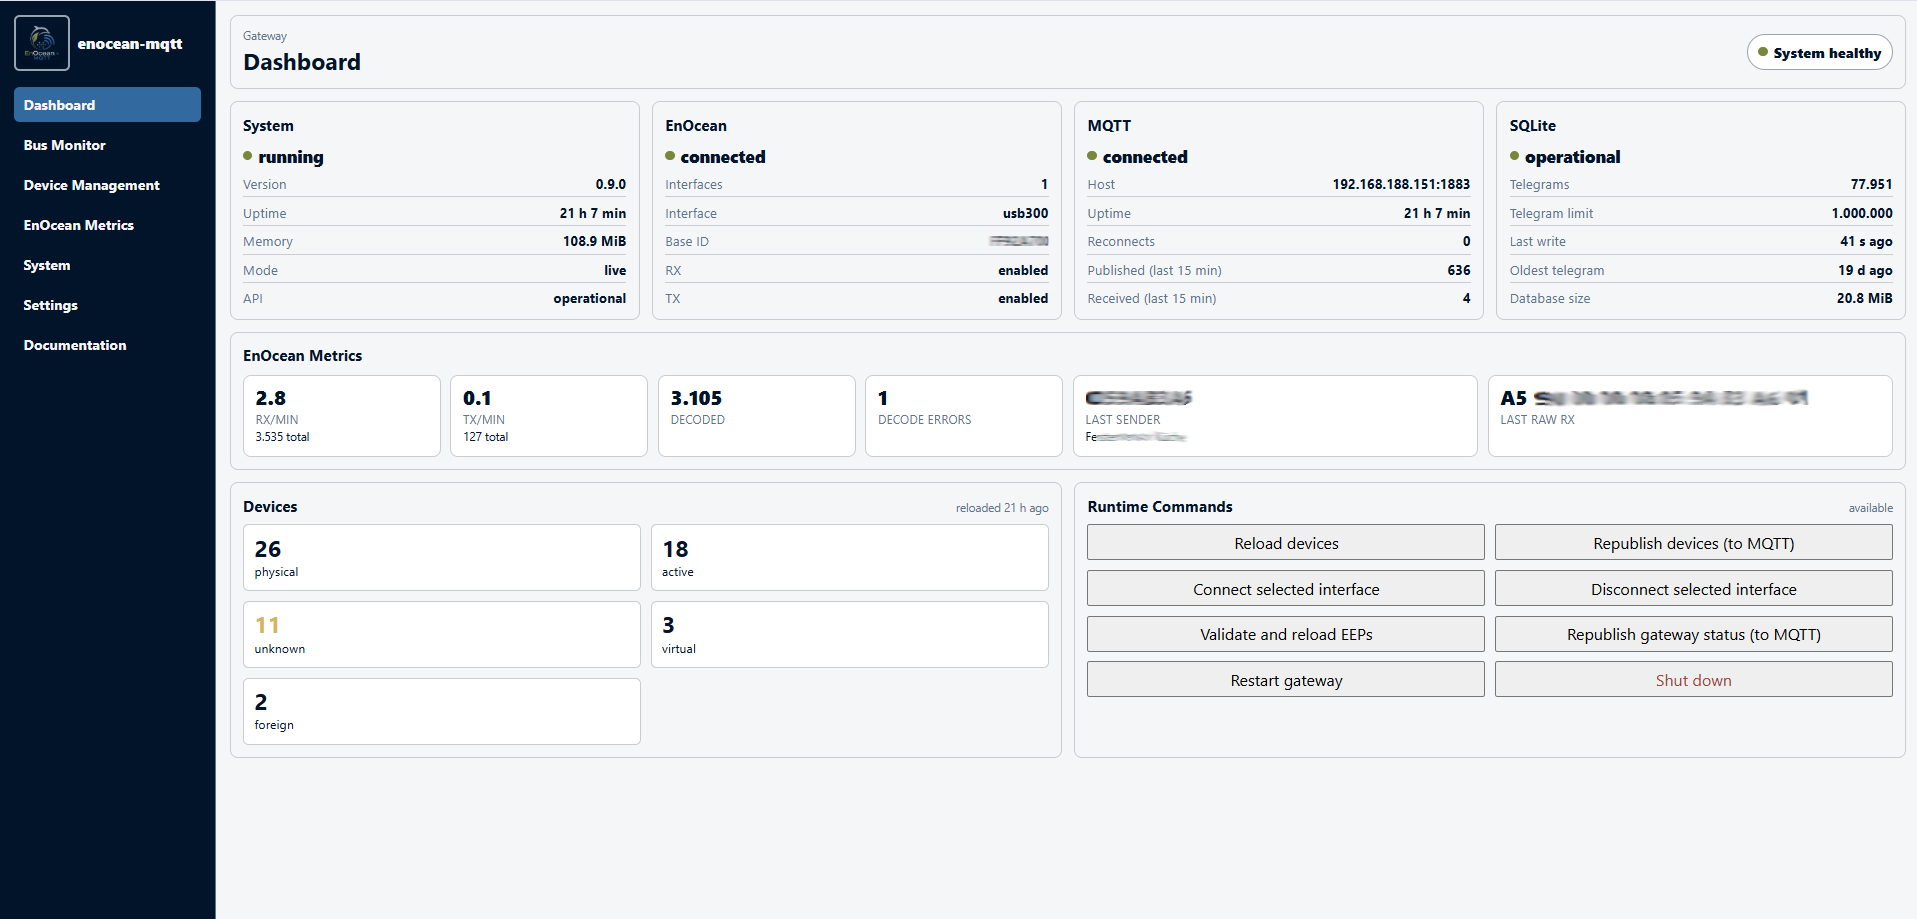Click the Shut down button
This screenshot has height=919, width=1917.
point(1693,680)
